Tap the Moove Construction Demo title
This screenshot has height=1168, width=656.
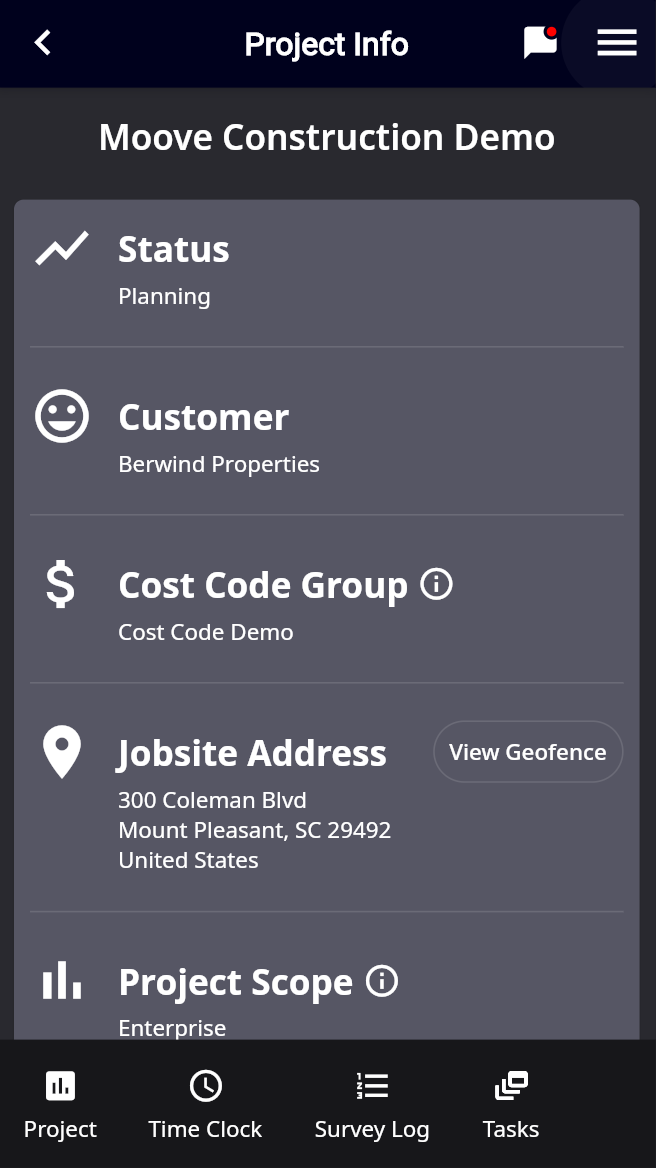(327, 137)
